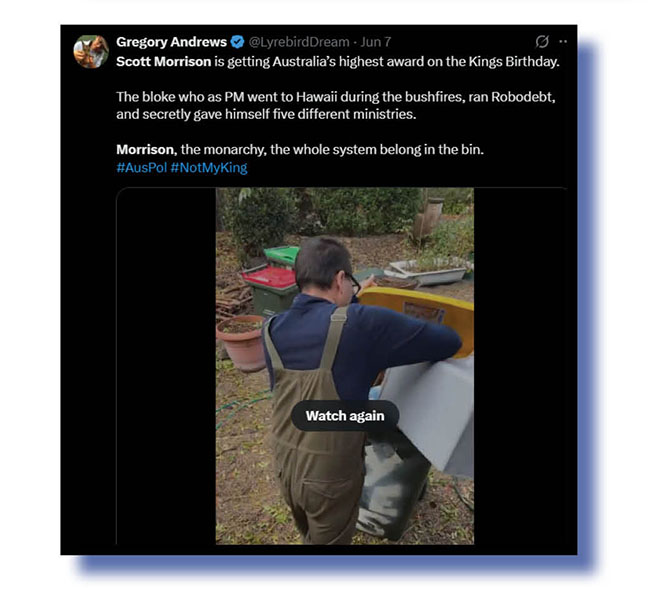Open the @LyrebirdDream handle link
652x592 pixels.
(x=299, y=42)
